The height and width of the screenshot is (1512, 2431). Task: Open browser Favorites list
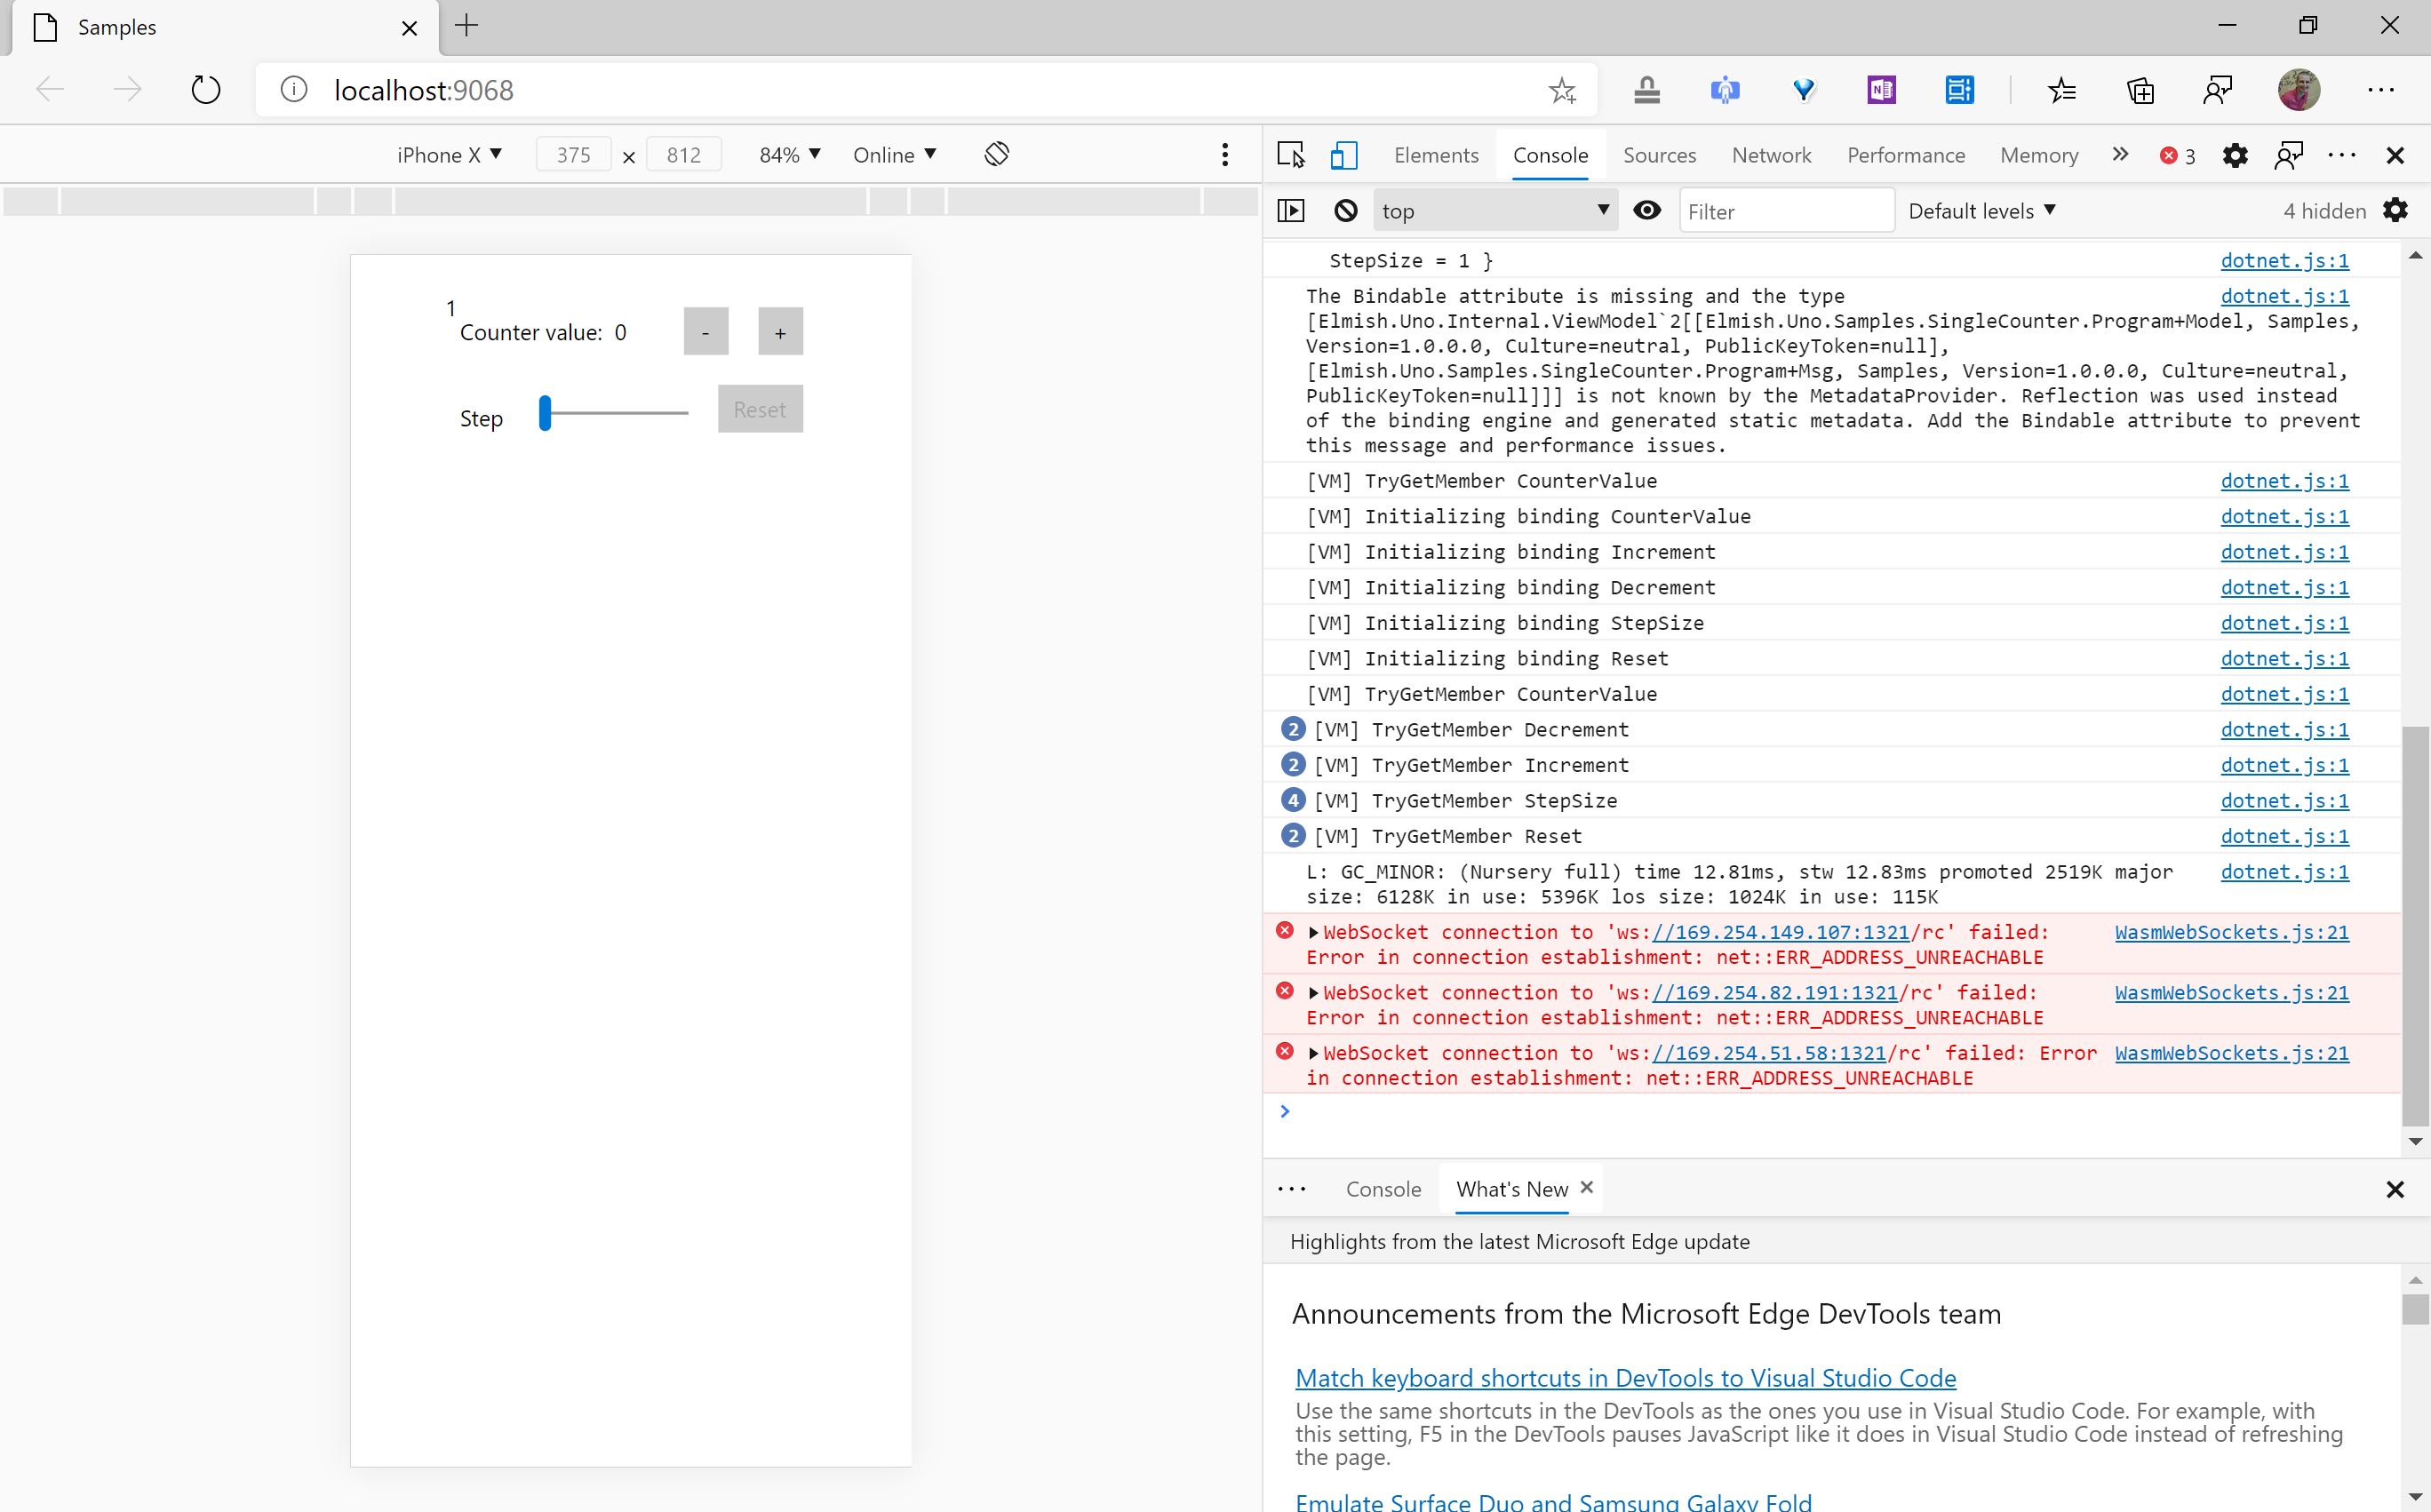tap(2062, 89)
